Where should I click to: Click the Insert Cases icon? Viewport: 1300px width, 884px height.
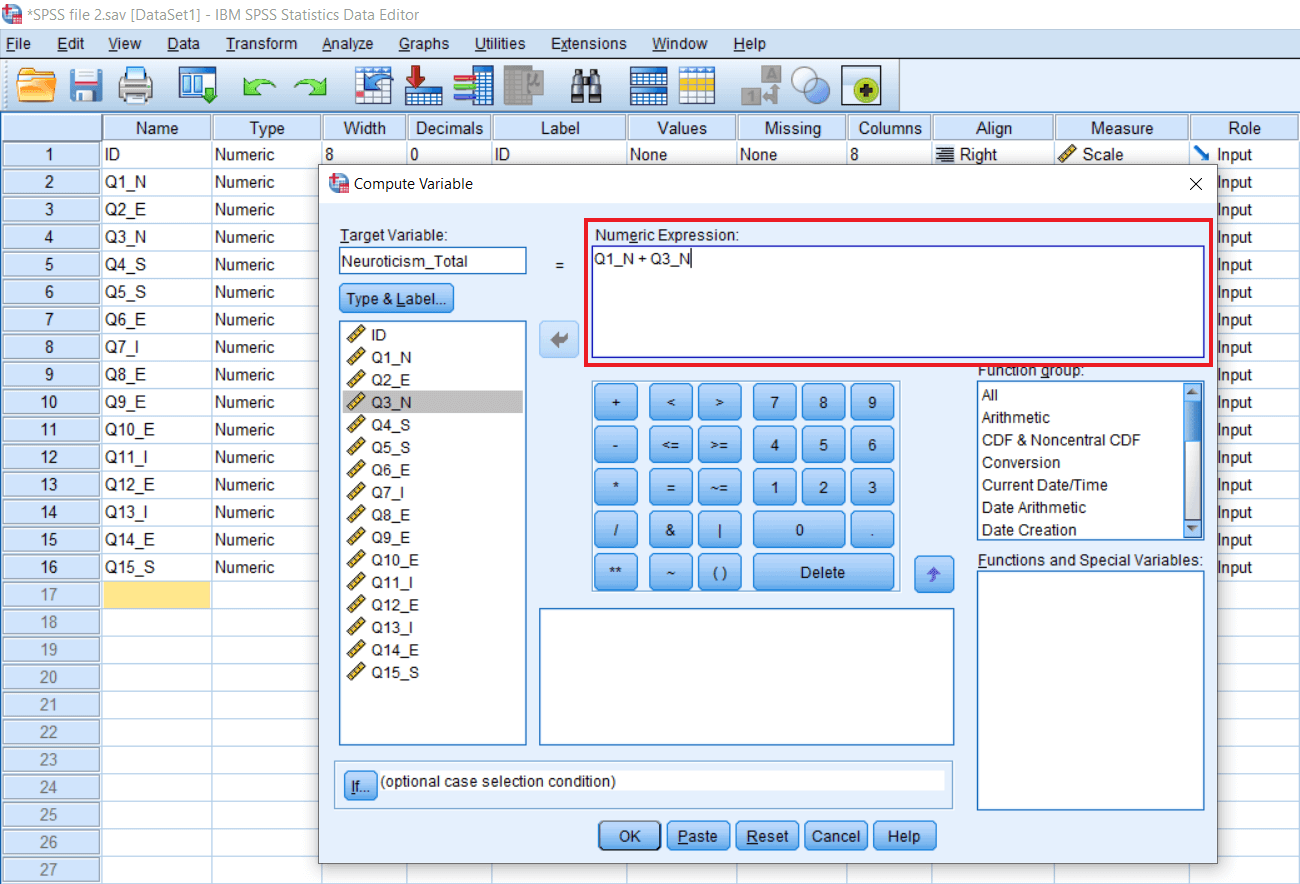pos(648,86)
